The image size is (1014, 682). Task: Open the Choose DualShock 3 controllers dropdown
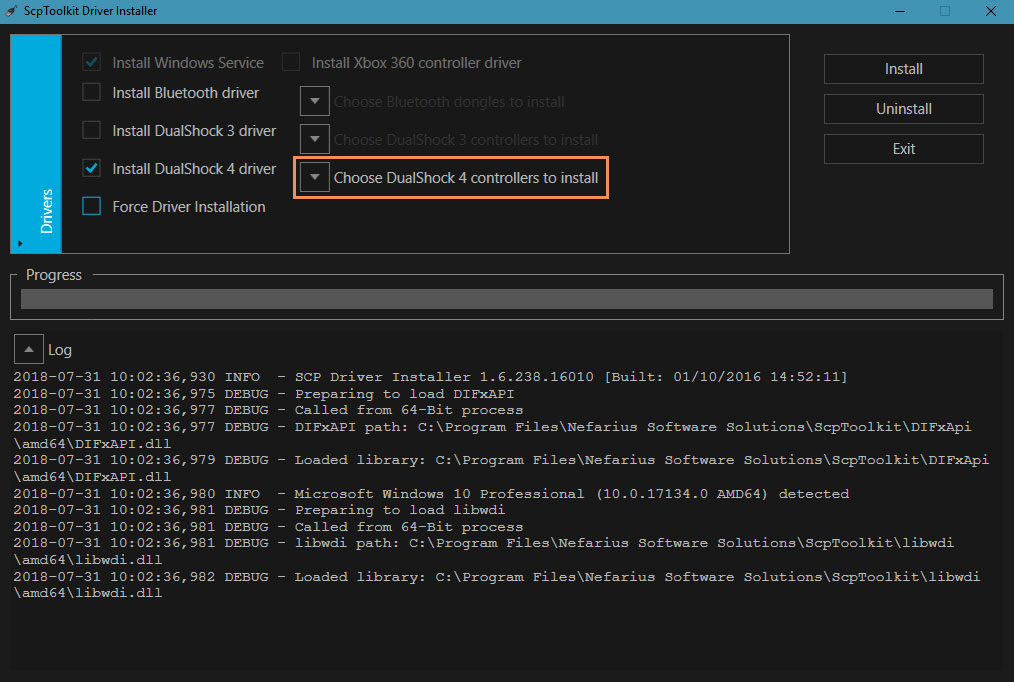coord(315,140)
